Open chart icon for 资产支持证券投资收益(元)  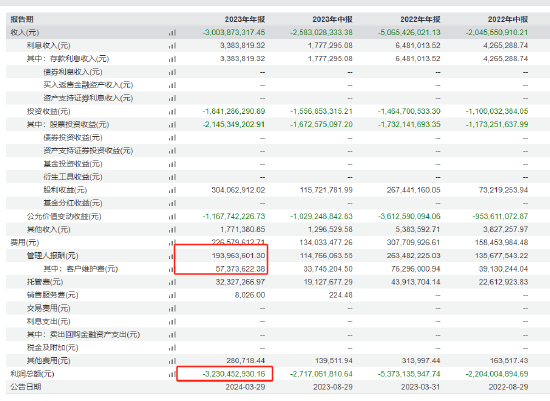(172, 151)
